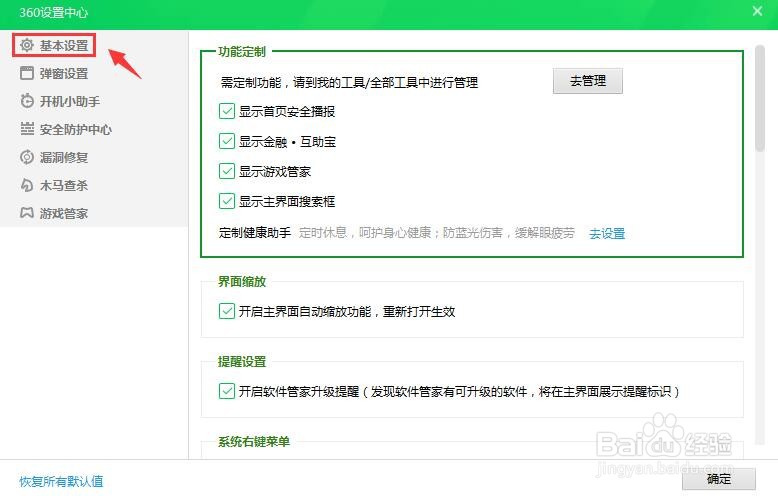Viewport: 778px width, 496px height.
Task: Click the window icon beside 弹窗设置
Action: pos(27,73)
